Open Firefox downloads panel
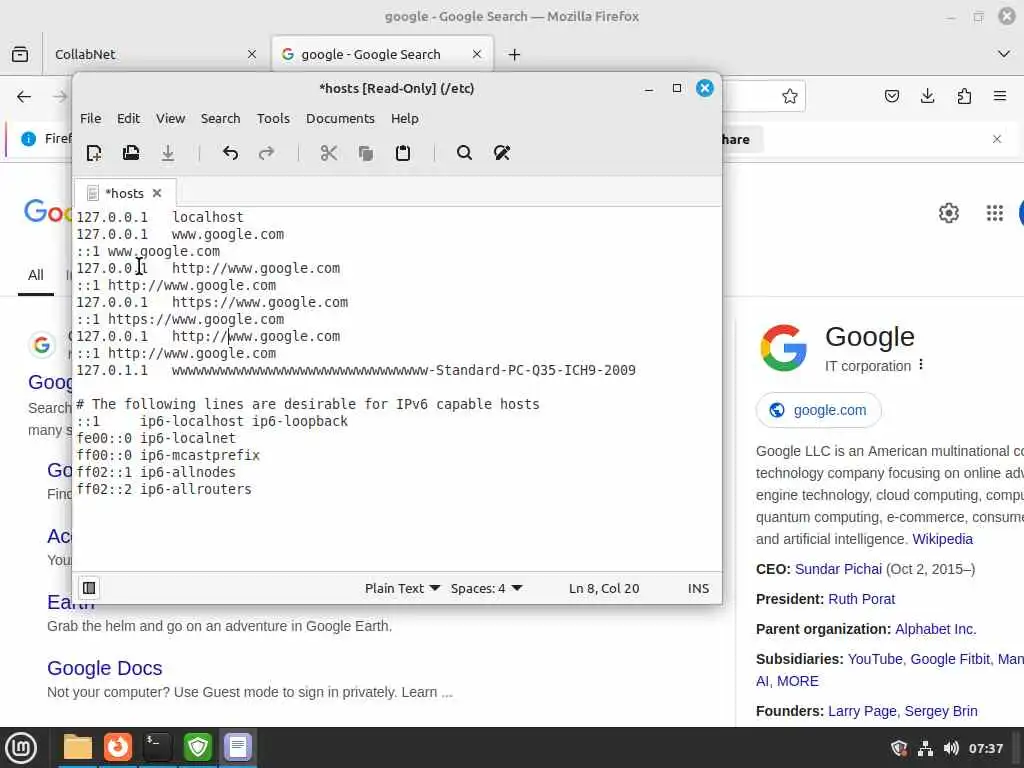Image resolution: width=1024 pixels, height=768 pixels. pyautogui.click(x=927, y=97)
